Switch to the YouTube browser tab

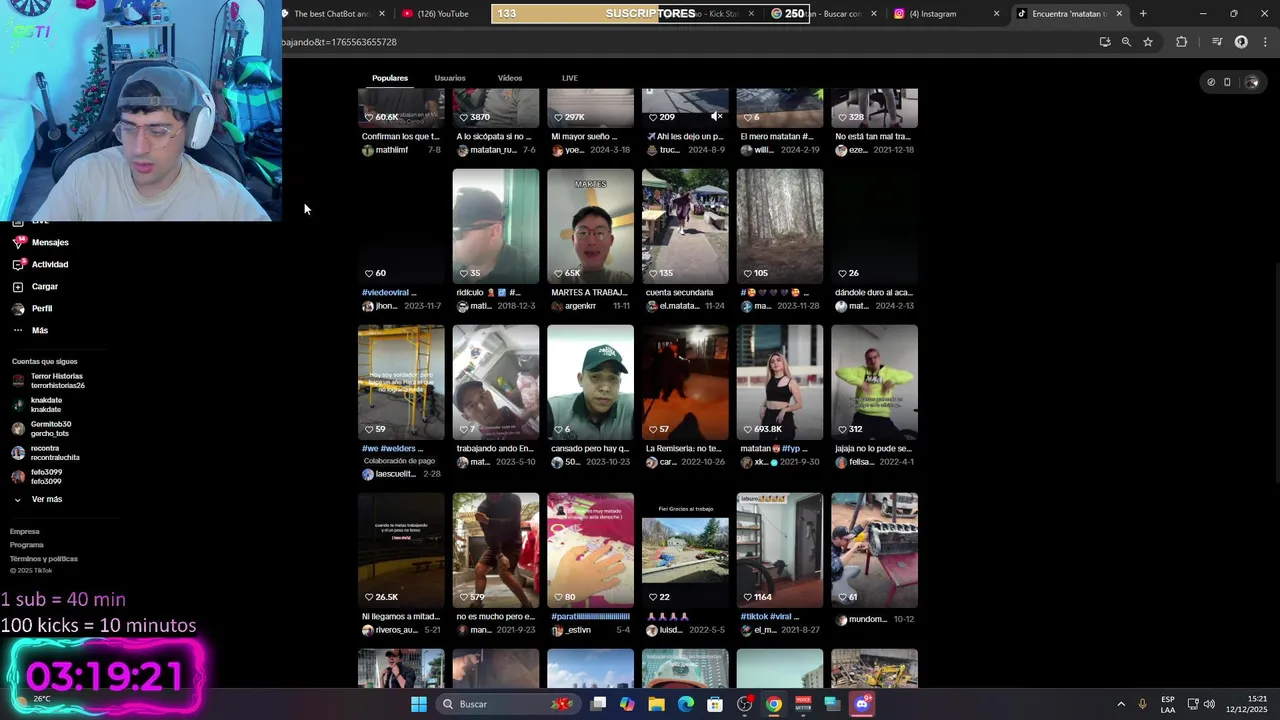(x=435, y=14)
